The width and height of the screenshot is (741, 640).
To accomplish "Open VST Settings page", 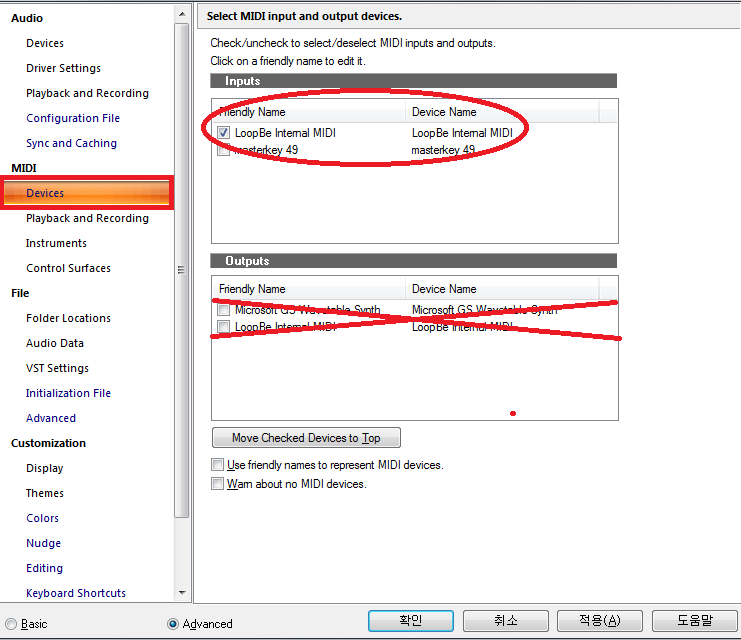I will click(x=57, y=368).
